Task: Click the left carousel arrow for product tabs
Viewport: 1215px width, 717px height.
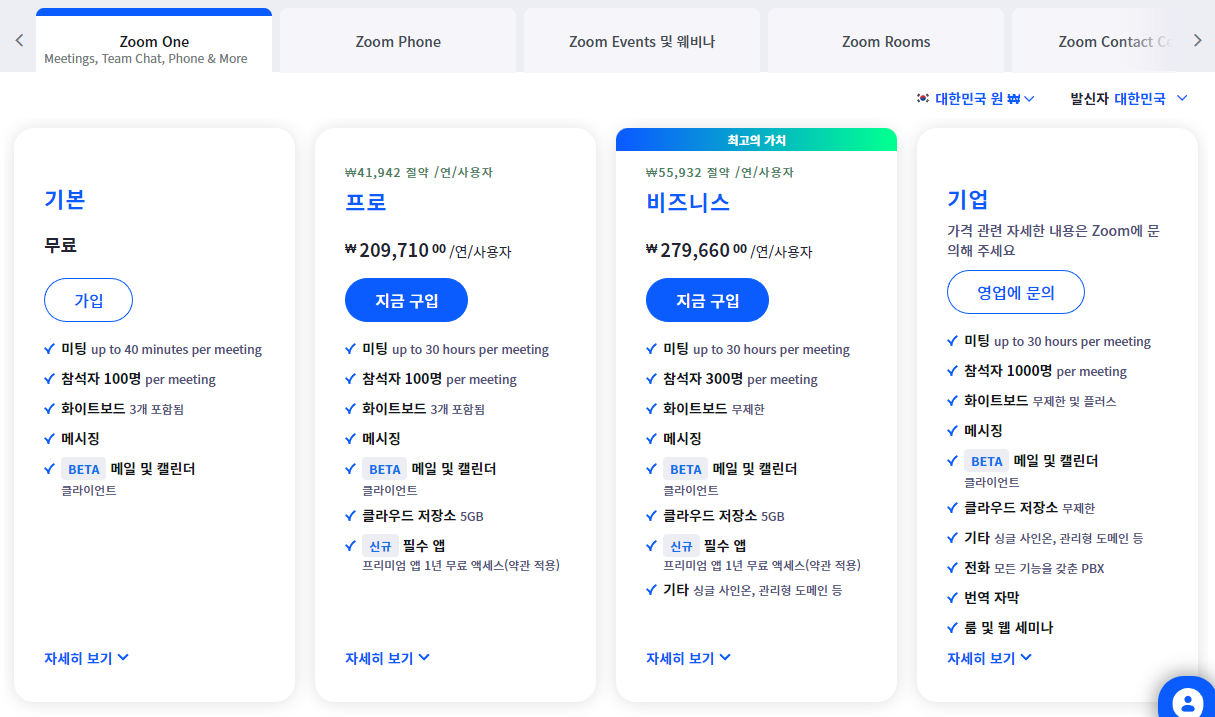Action: click(x=19, y=41)
